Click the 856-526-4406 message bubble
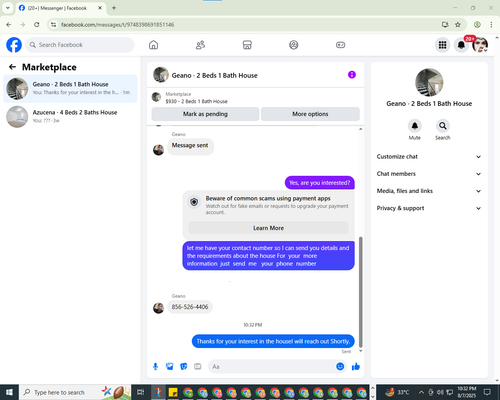Image resolution: width=500 pixels, height=400 pixels. point(190,307)
